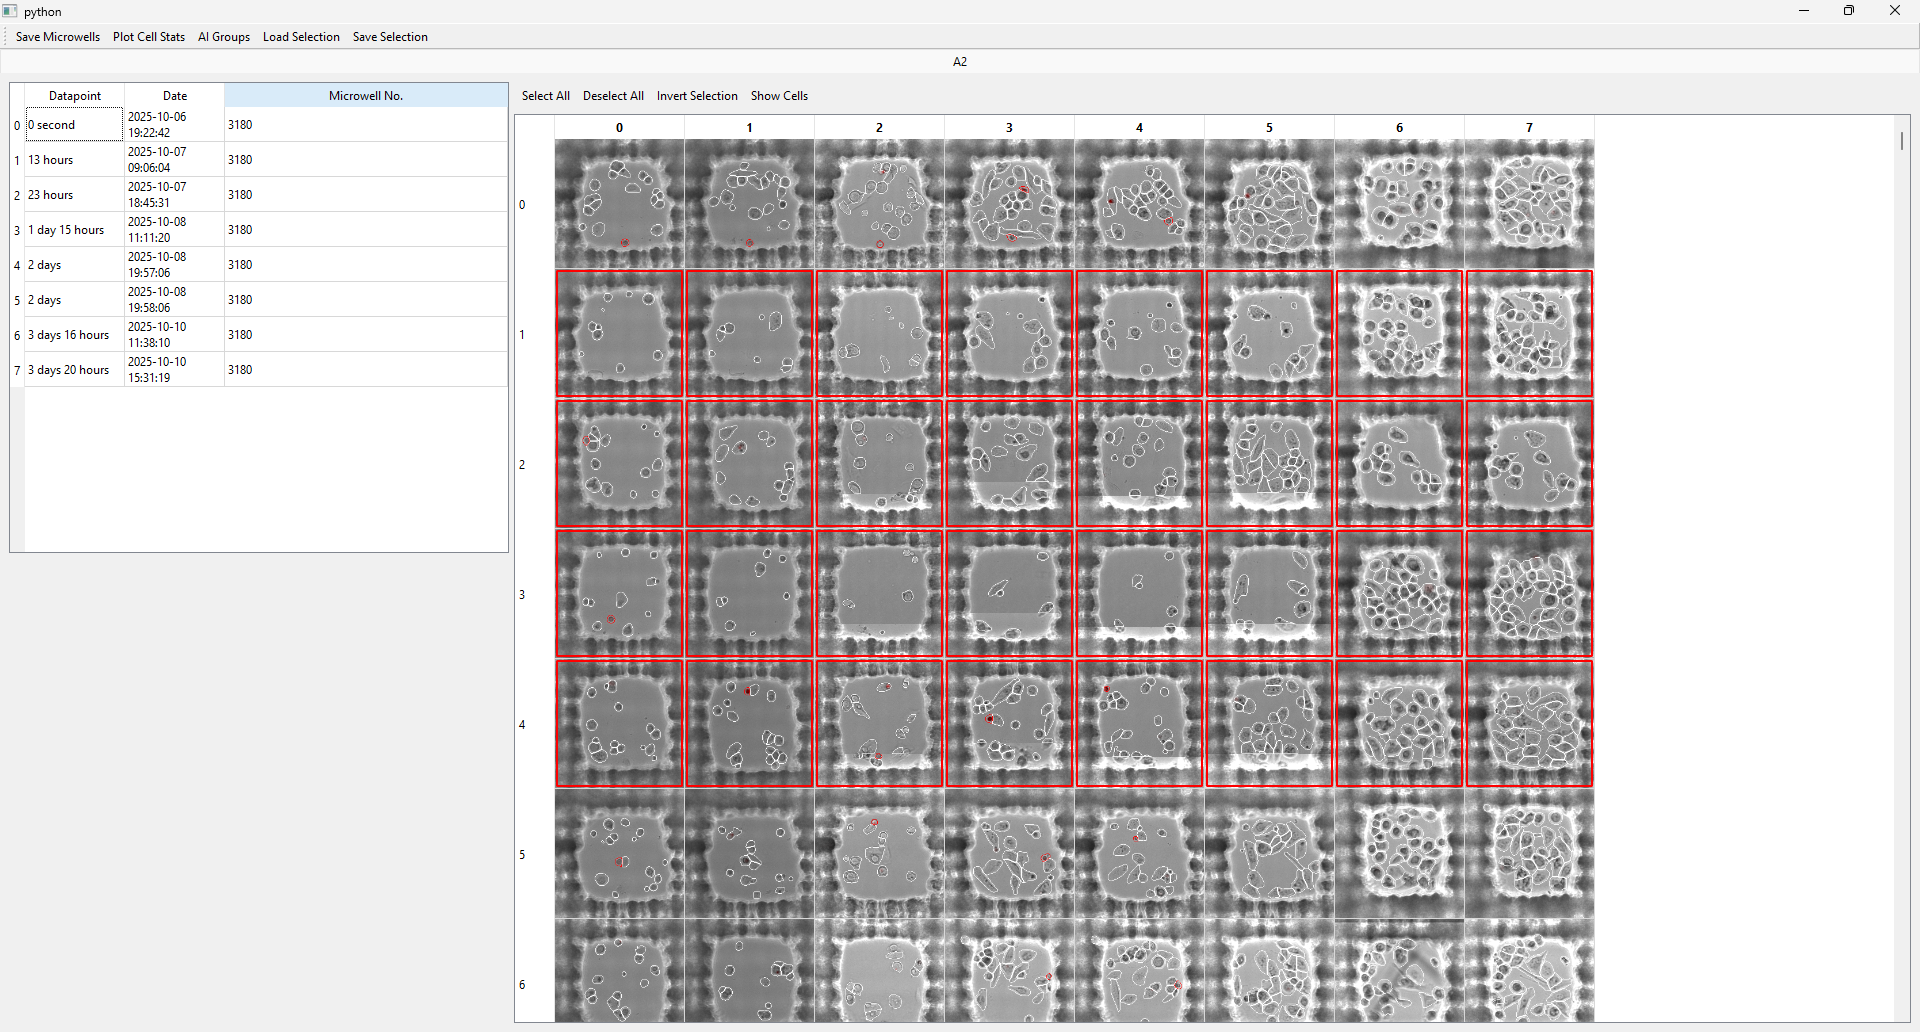Click Invert Selection
The width and height of the screenshot is (1920, 1032).
[697, 96]
